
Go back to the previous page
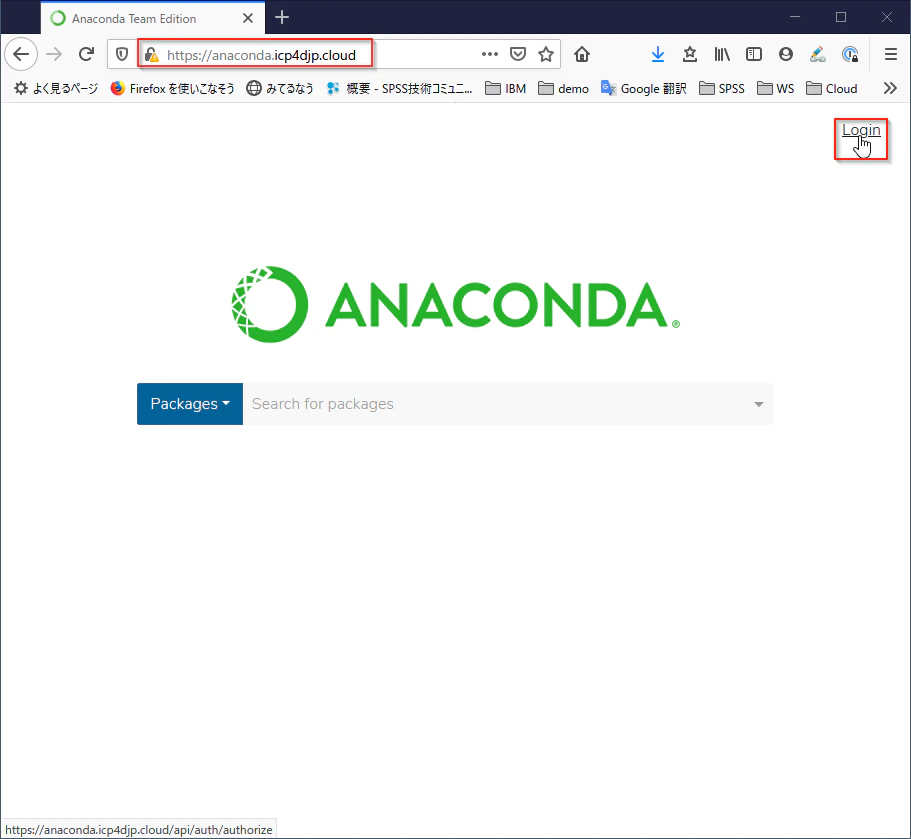click(x=21, y=55)
